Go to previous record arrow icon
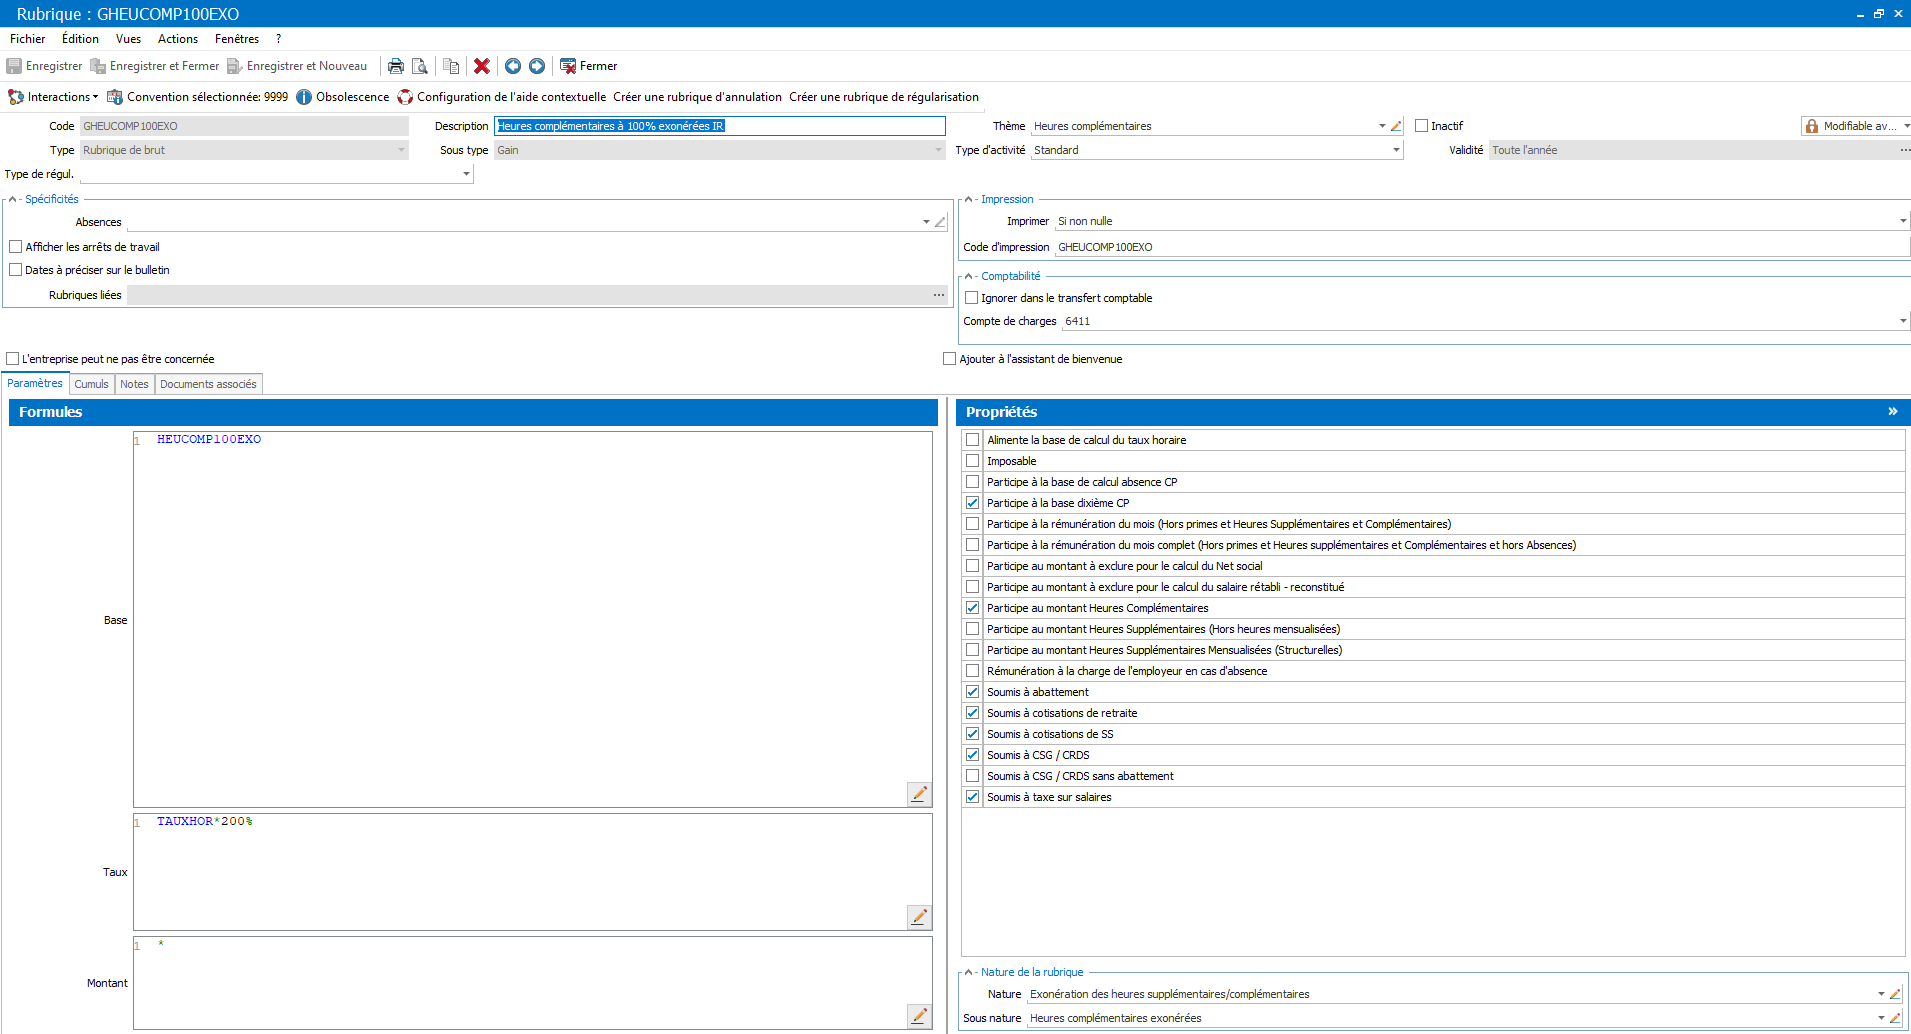Viewport: 1911px width, 1034px height. click(513, 66)
